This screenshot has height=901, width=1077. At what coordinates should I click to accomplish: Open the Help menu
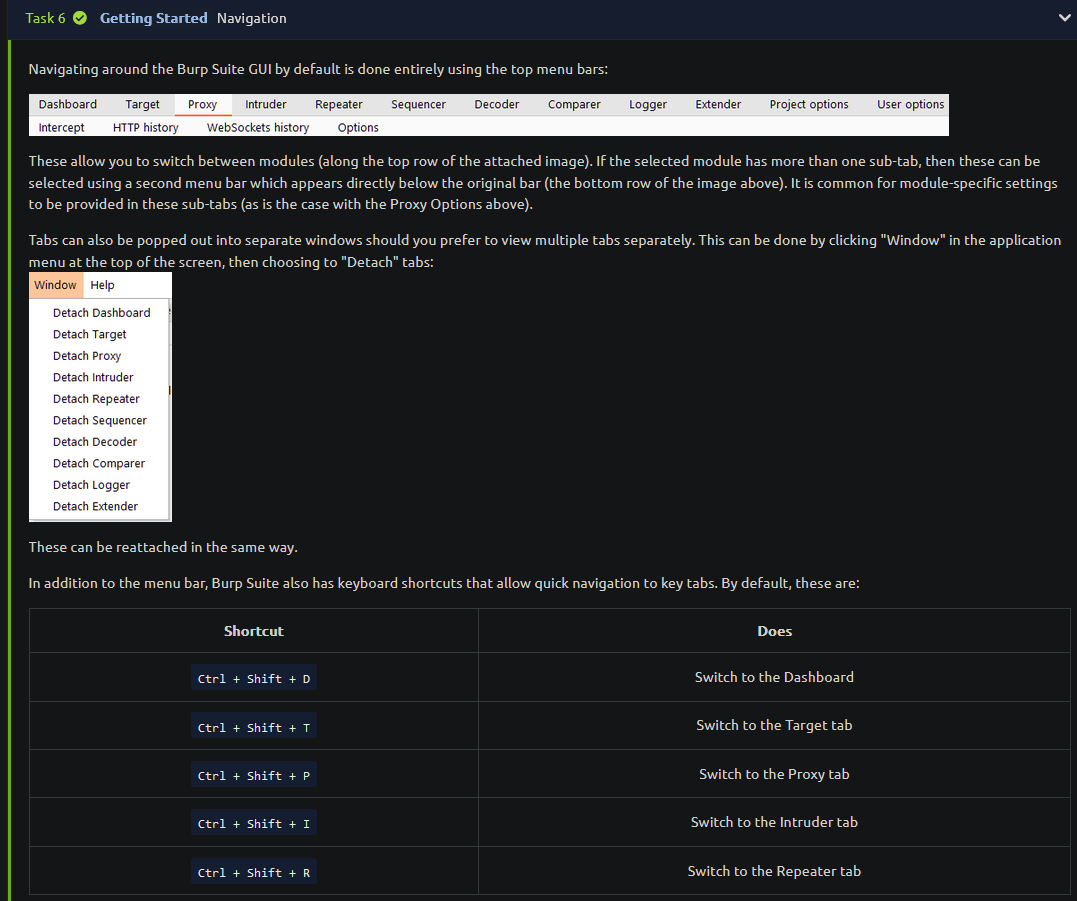point(102,285)
